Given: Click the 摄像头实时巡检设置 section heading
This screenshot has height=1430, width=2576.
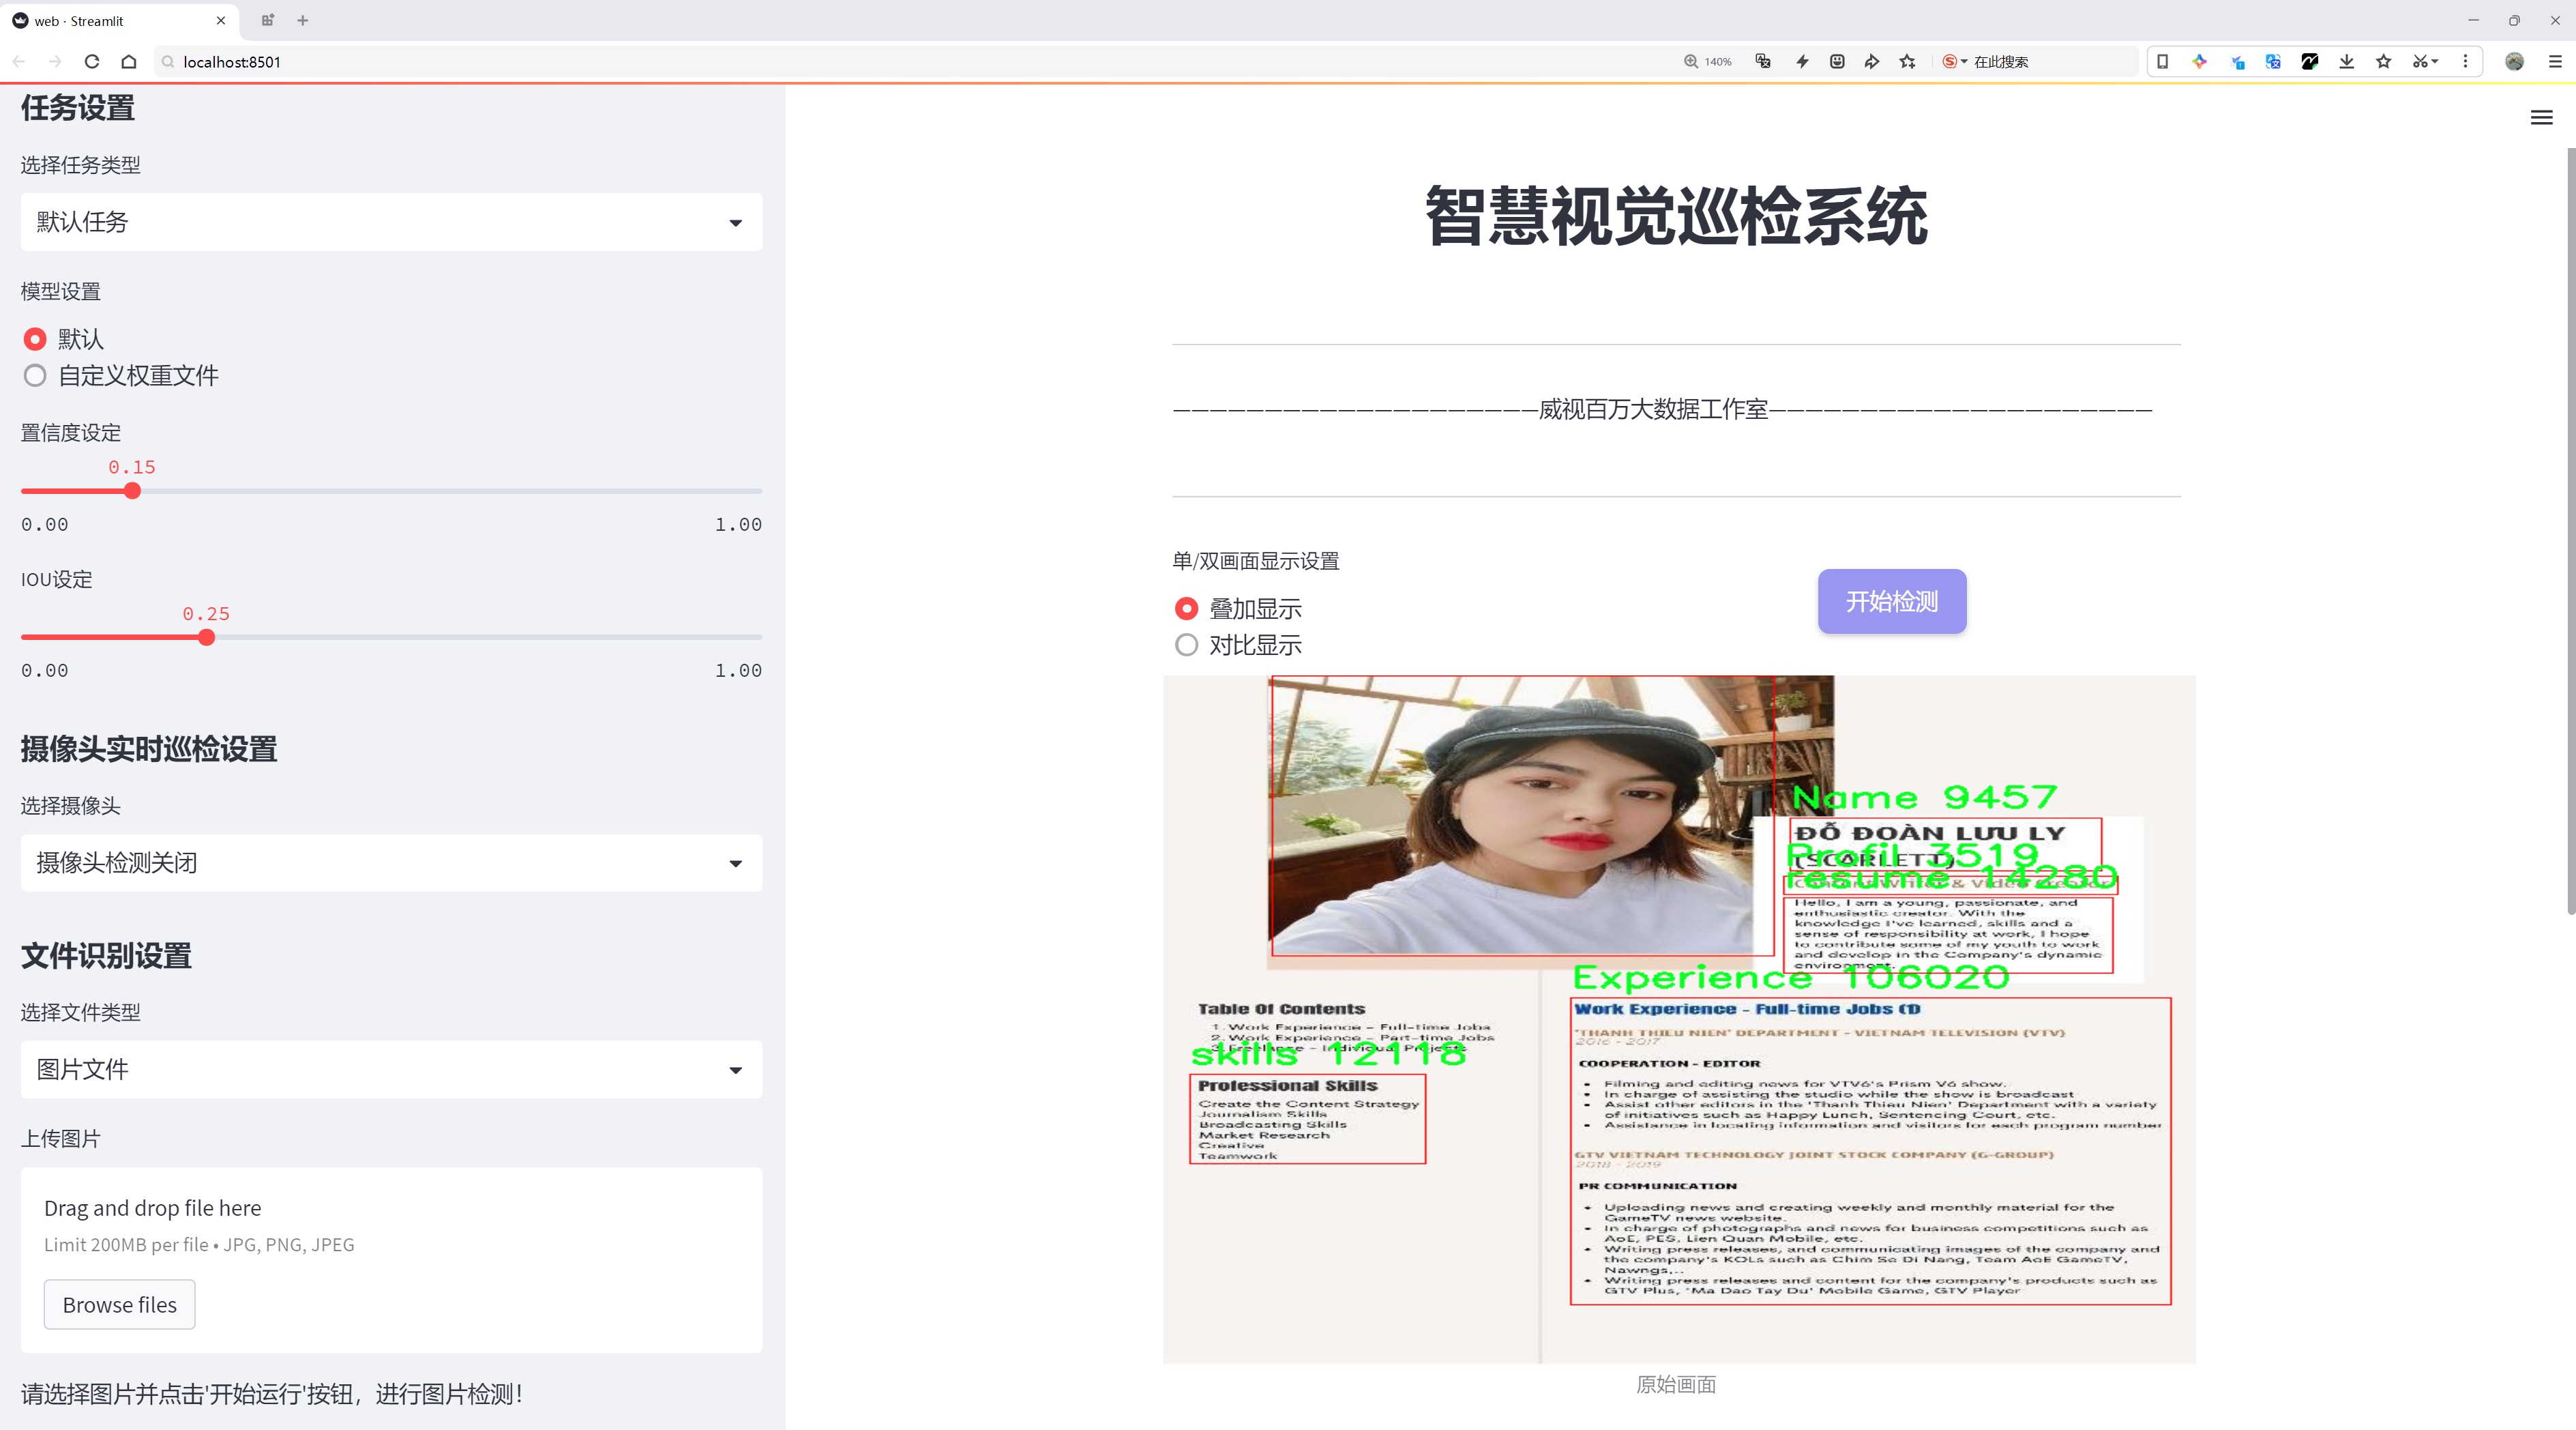Looking at the screenshot, I should point(149,749).
